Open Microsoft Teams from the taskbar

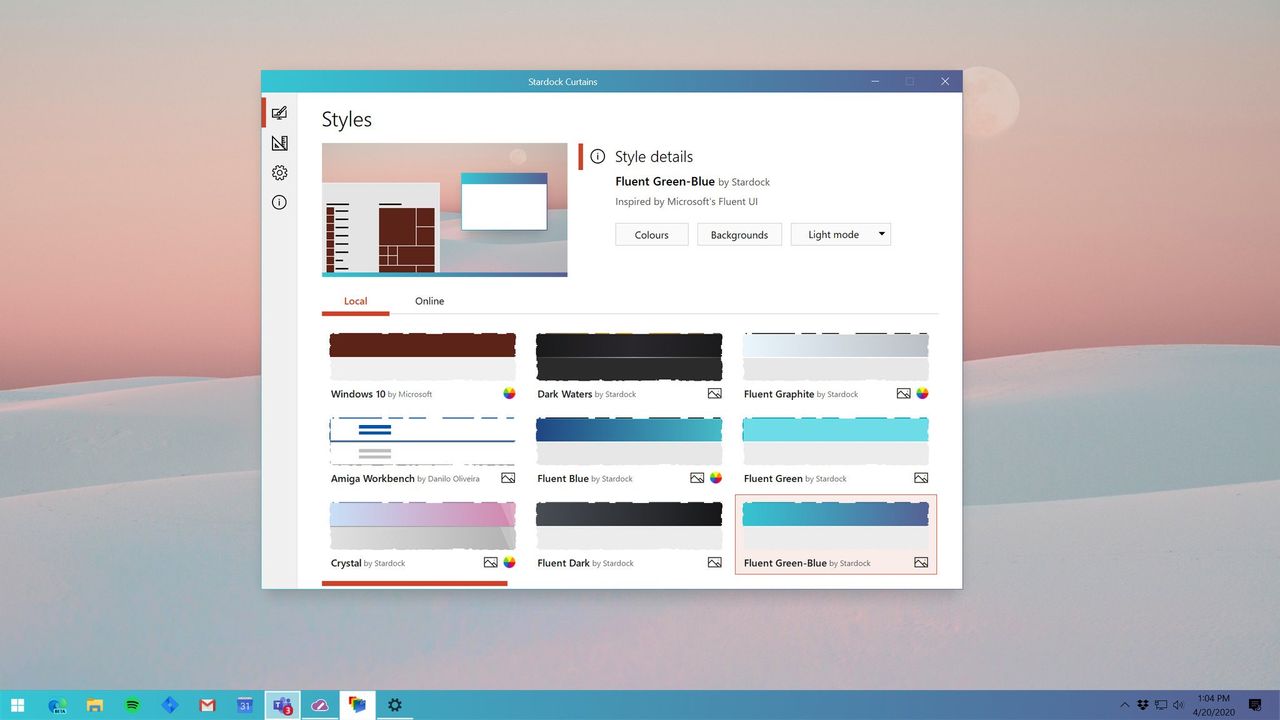[282, 705]
